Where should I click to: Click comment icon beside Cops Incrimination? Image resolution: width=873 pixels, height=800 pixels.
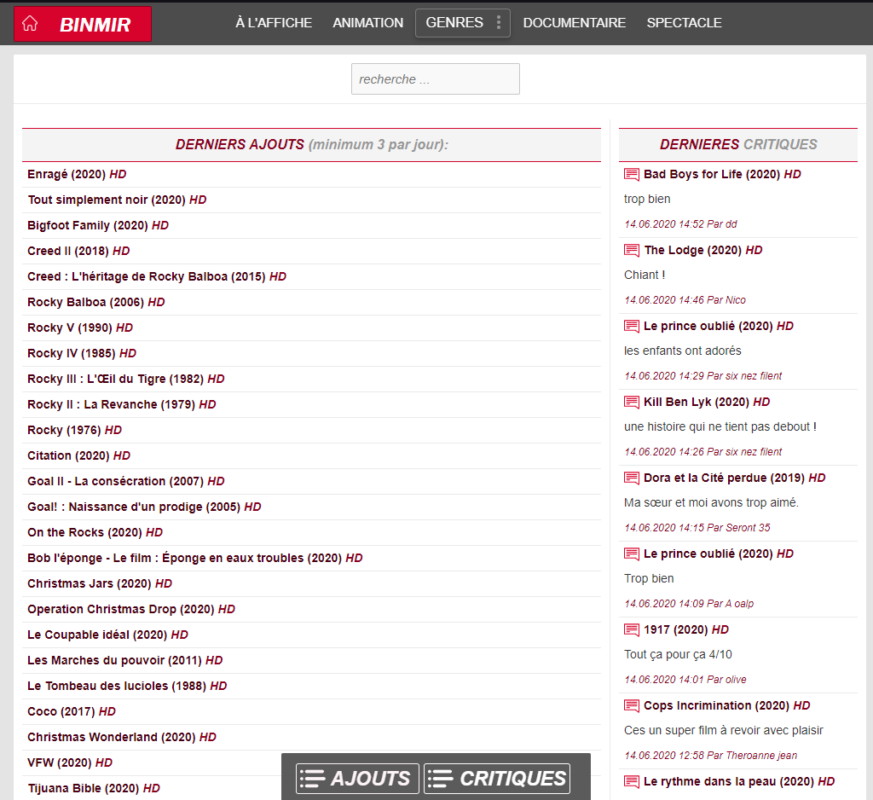(631, 705)
